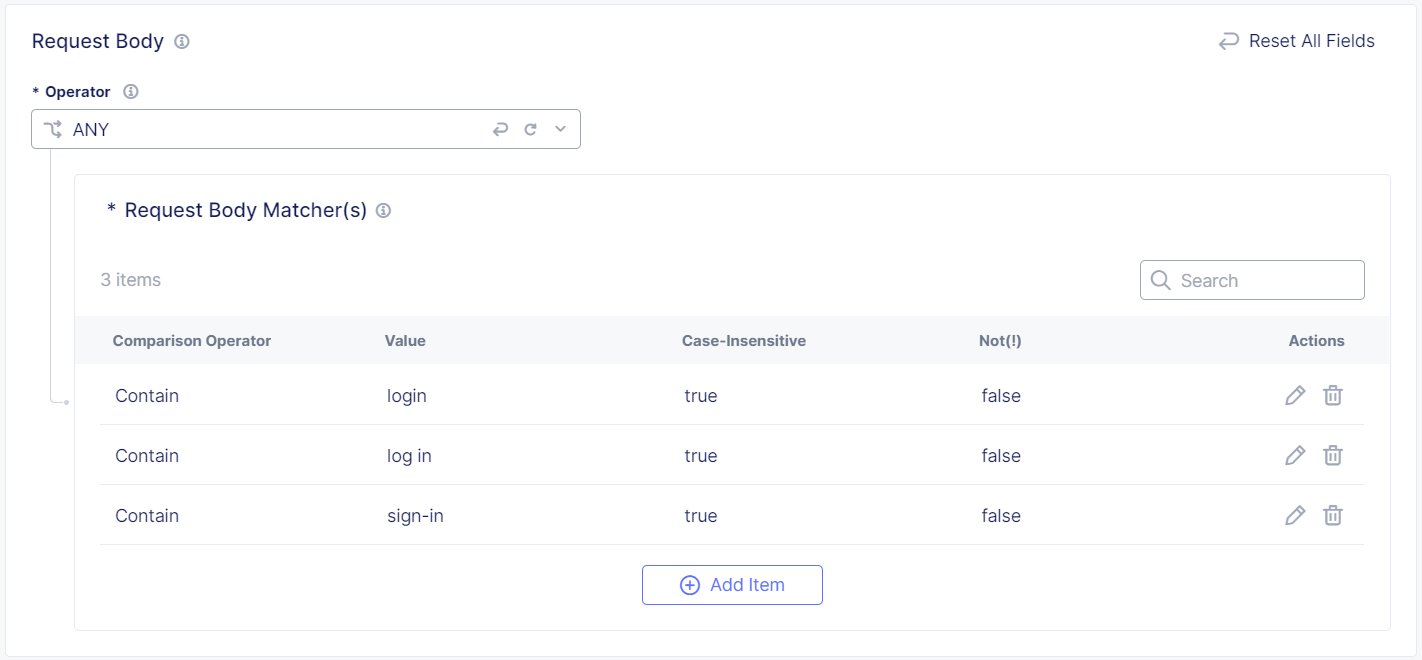Click the Add Item button

[x=732, y=585]
